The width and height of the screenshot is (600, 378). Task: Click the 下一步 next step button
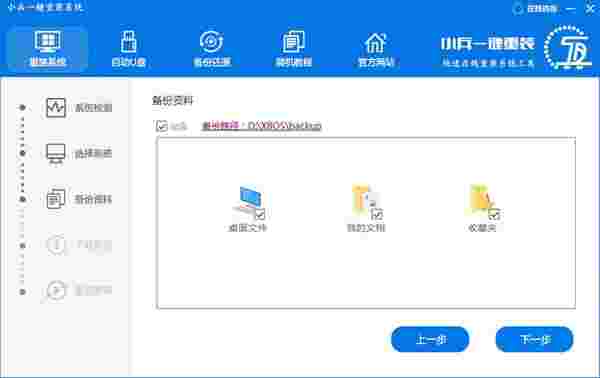535,339
